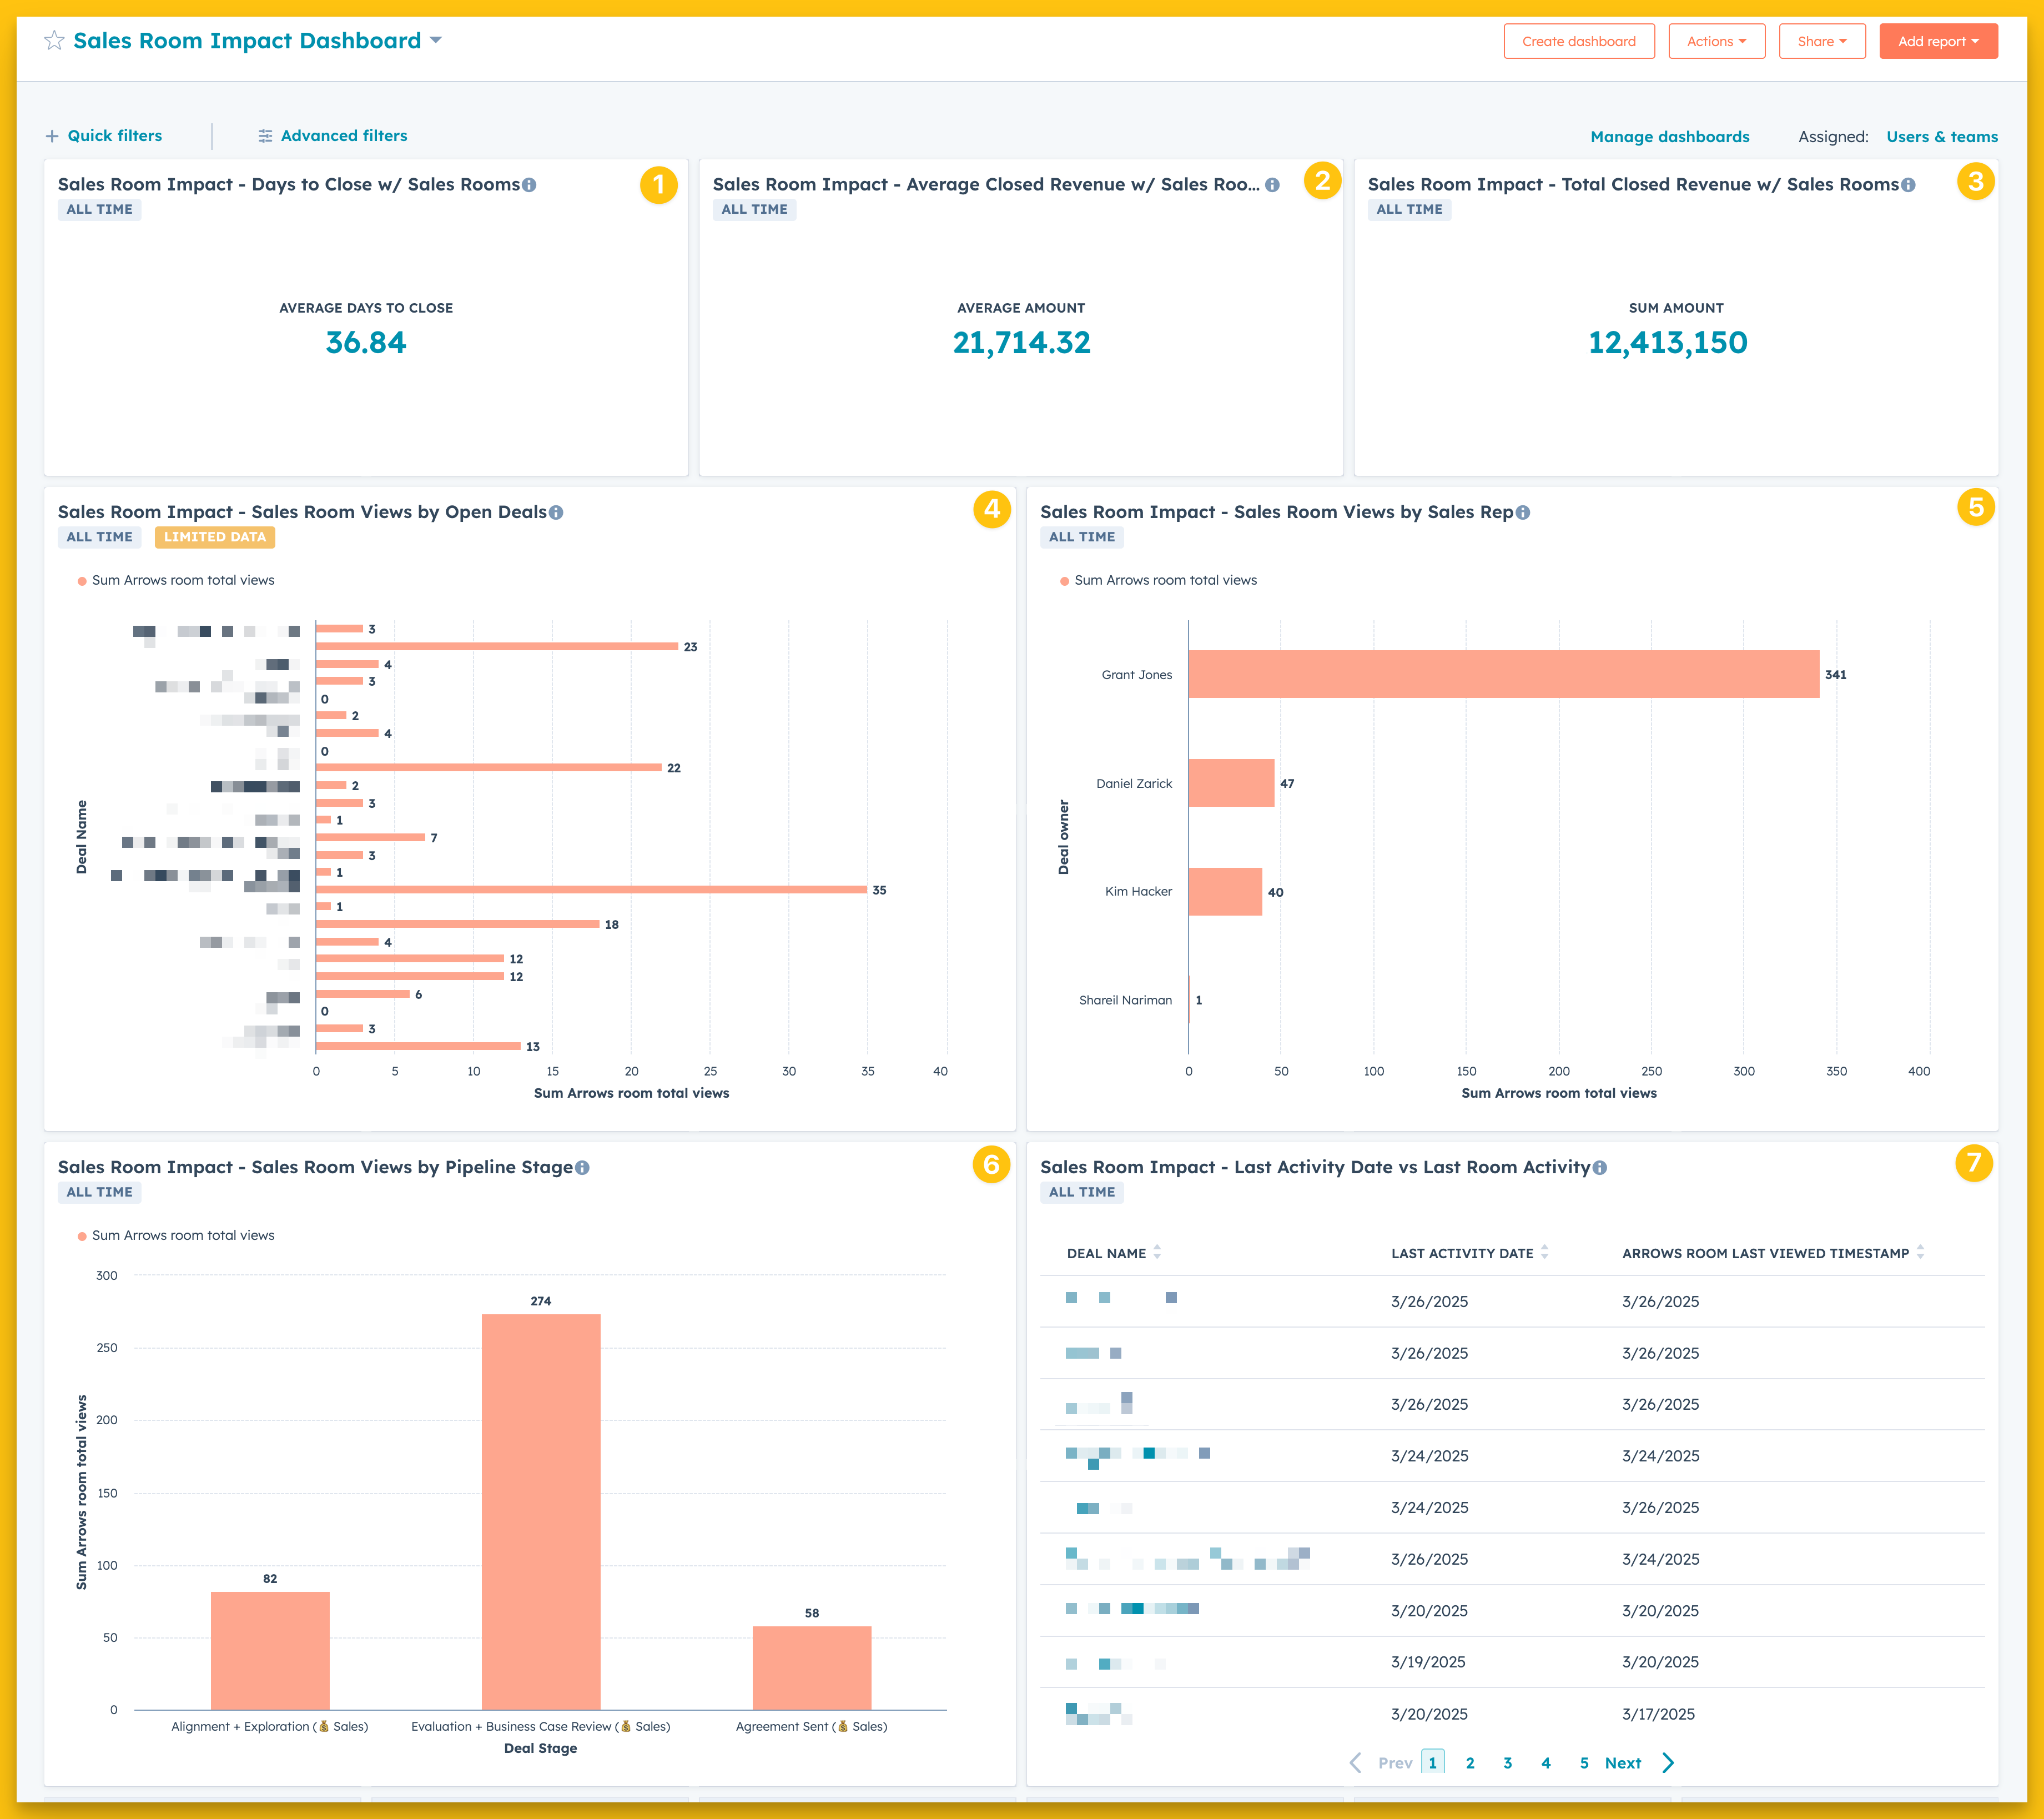2044x1819 pixels.
Task: Click info icon next to Views by Pipeline Stage title
Action: [x=582, y=1168]
